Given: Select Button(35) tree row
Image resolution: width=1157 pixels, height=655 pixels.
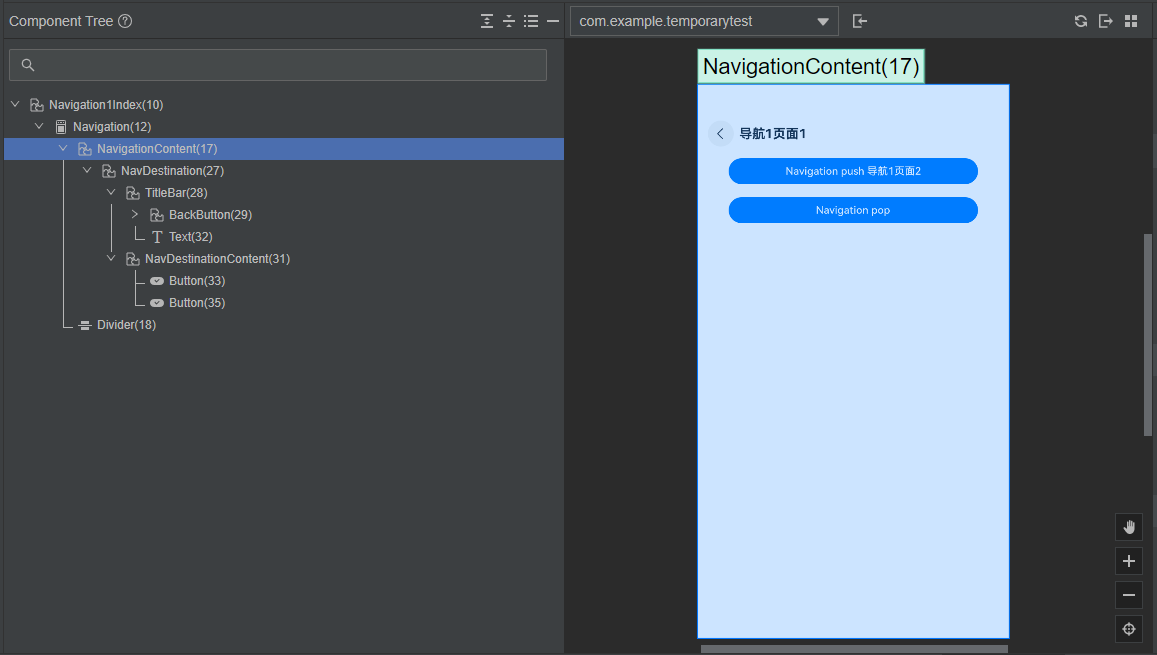Looking at the screenshot, I should pyautogui.click(x=284, y=303).
